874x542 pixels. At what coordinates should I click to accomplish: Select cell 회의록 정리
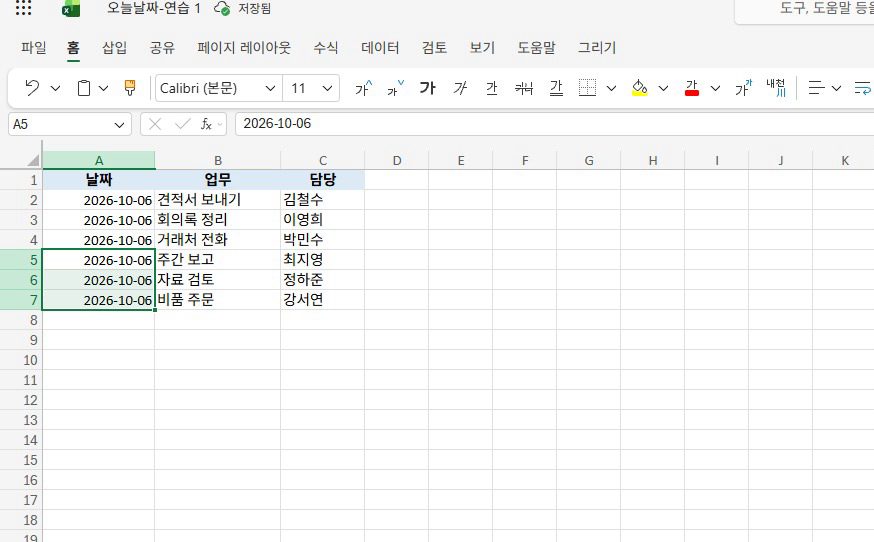(218, 220)
